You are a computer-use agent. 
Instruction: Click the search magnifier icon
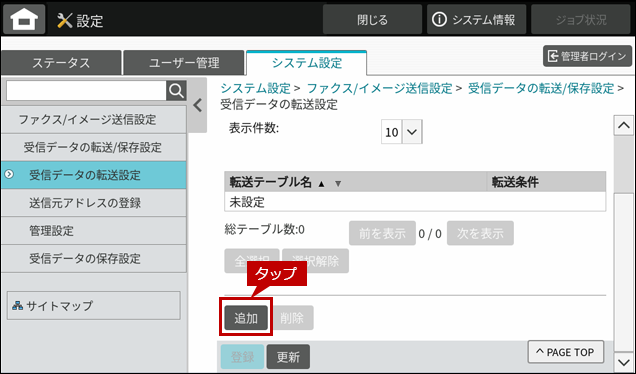(176, 90)
